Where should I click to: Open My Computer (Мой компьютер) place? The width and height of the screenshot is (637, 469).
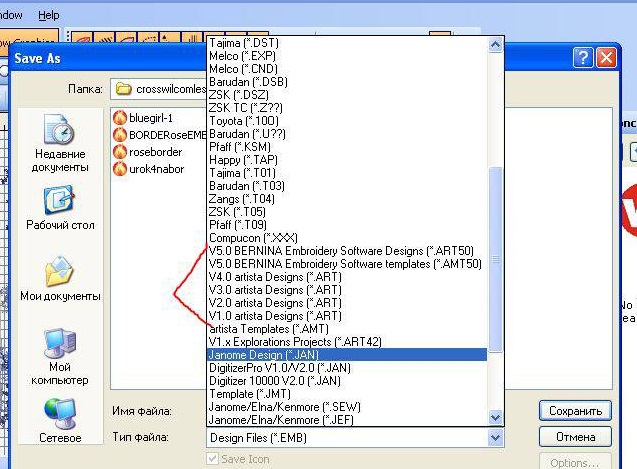[x=60, y=356]
